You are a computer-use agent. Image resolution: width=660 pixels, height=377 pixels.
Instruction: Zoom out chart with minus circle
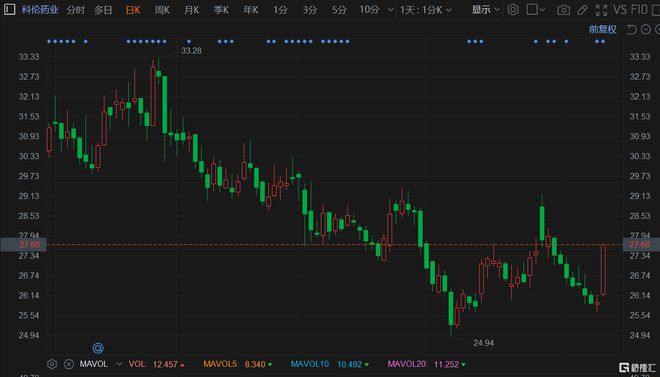point(646,29)
